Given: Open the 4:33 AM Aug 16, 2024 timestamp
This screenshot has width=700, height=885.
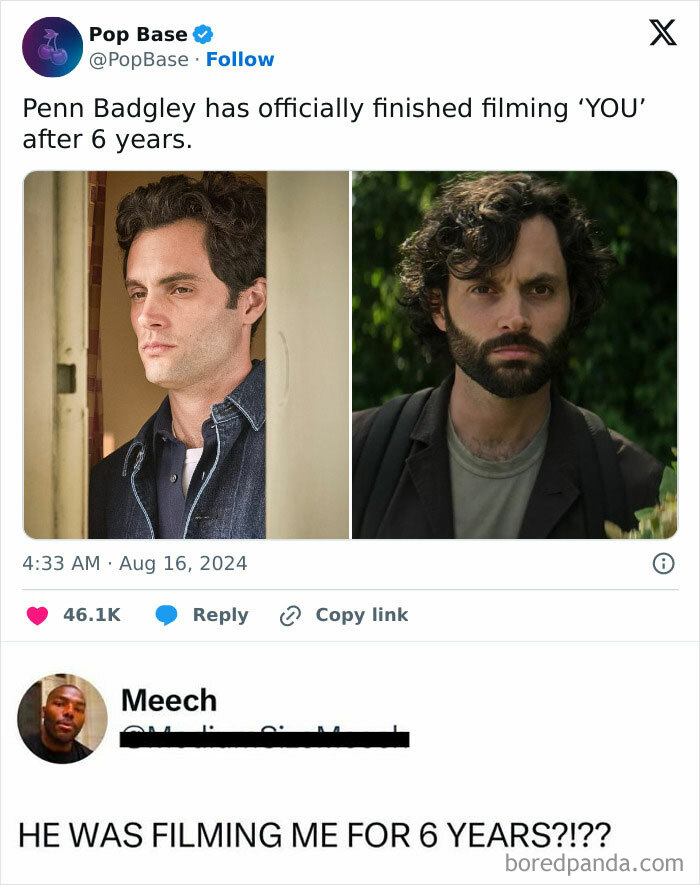Looking at the screenshot, I should point(134,564).
